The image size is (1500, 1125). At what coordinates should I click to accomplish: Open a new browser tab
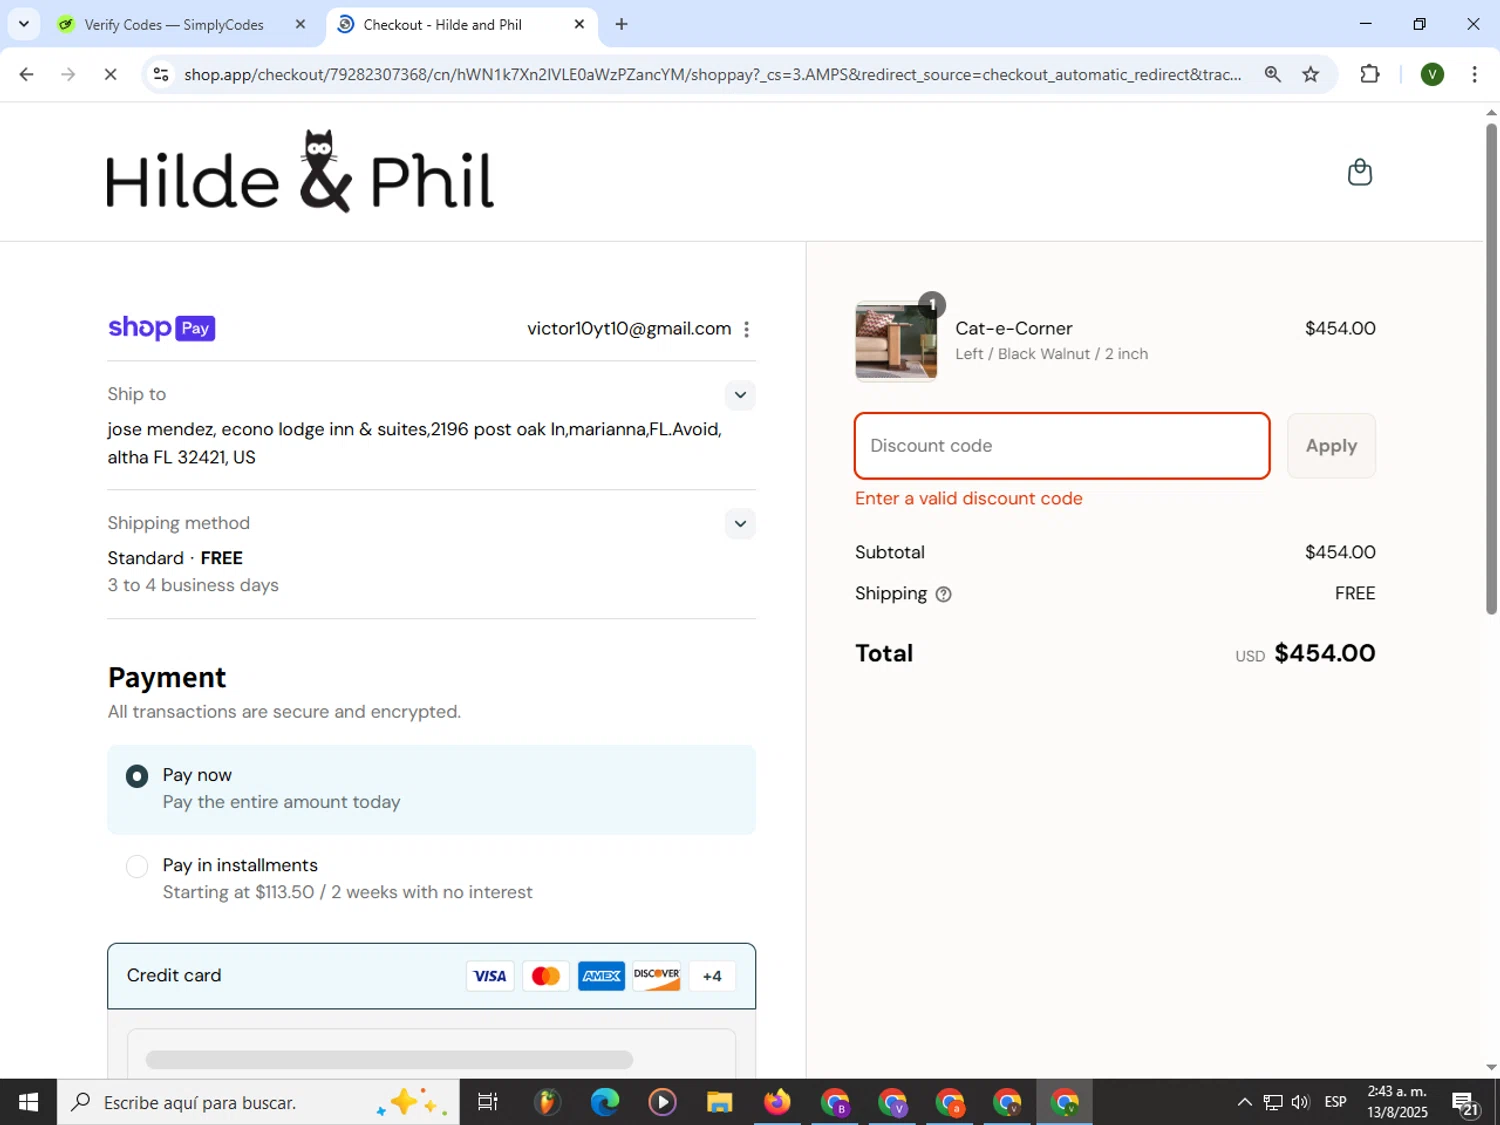point(621,24)
